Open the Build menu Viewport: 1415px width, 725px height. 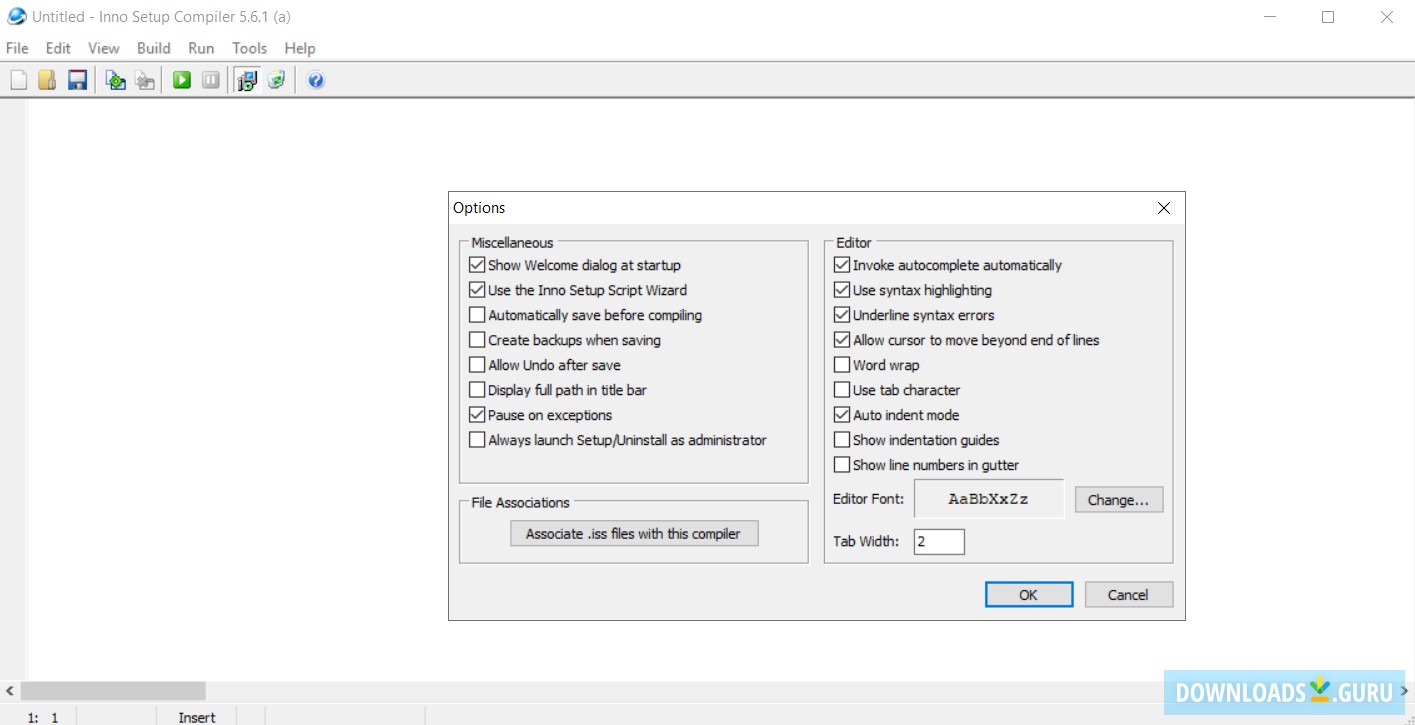(x=154, y=48)
